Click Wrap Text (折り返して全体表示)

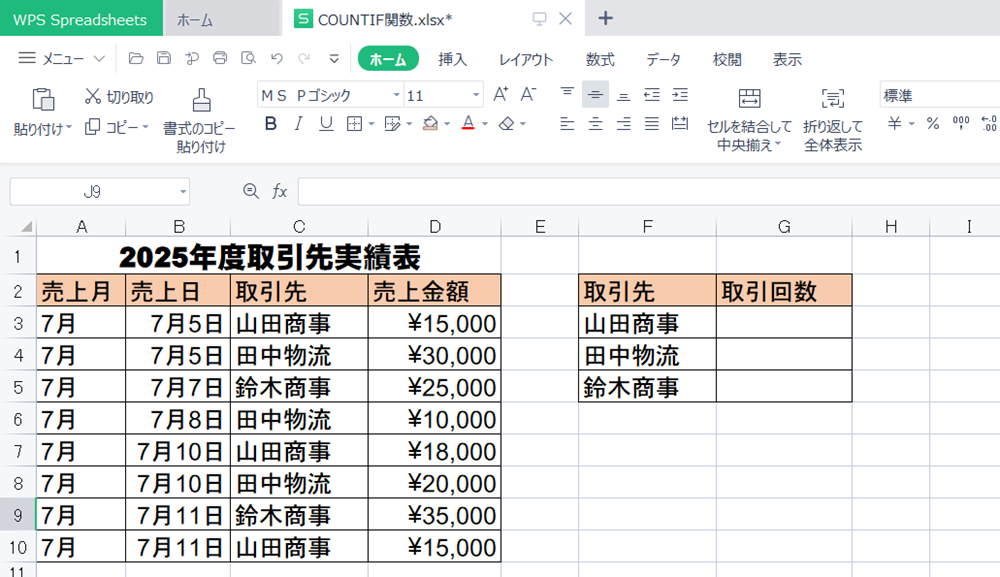833,121
